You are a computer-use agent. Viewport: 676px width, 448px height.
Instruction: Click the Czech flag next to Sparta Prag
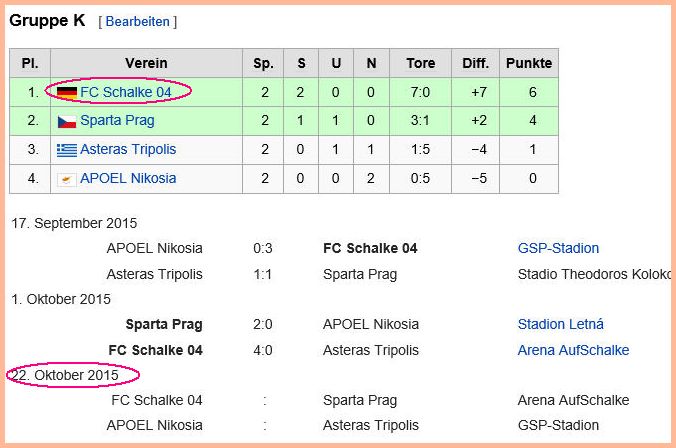click(67, 121)
